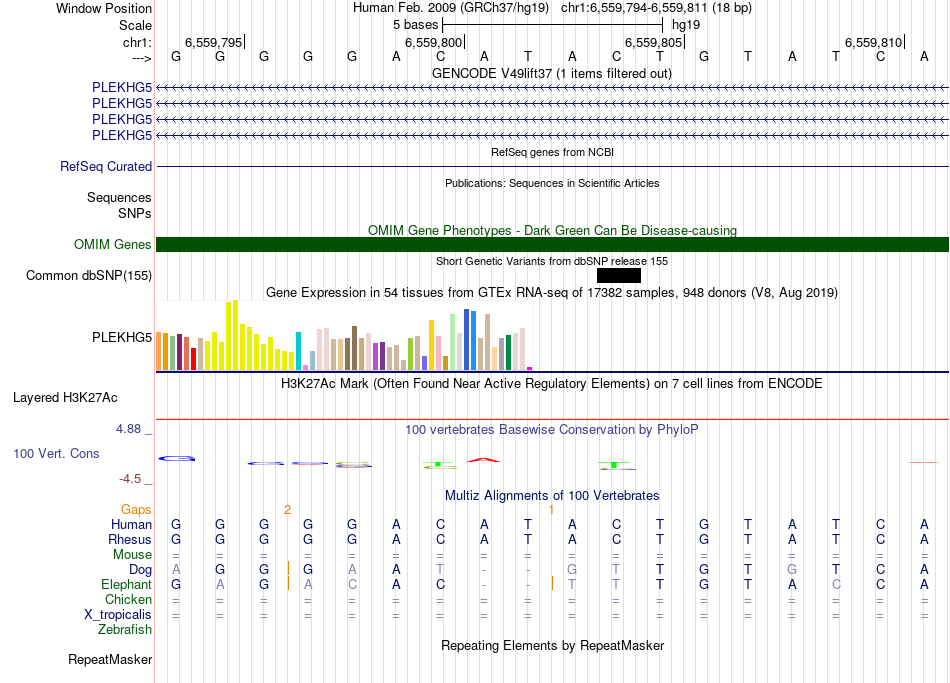
Task: Select the Mouse alignment row label
Action: click(132, 555)
